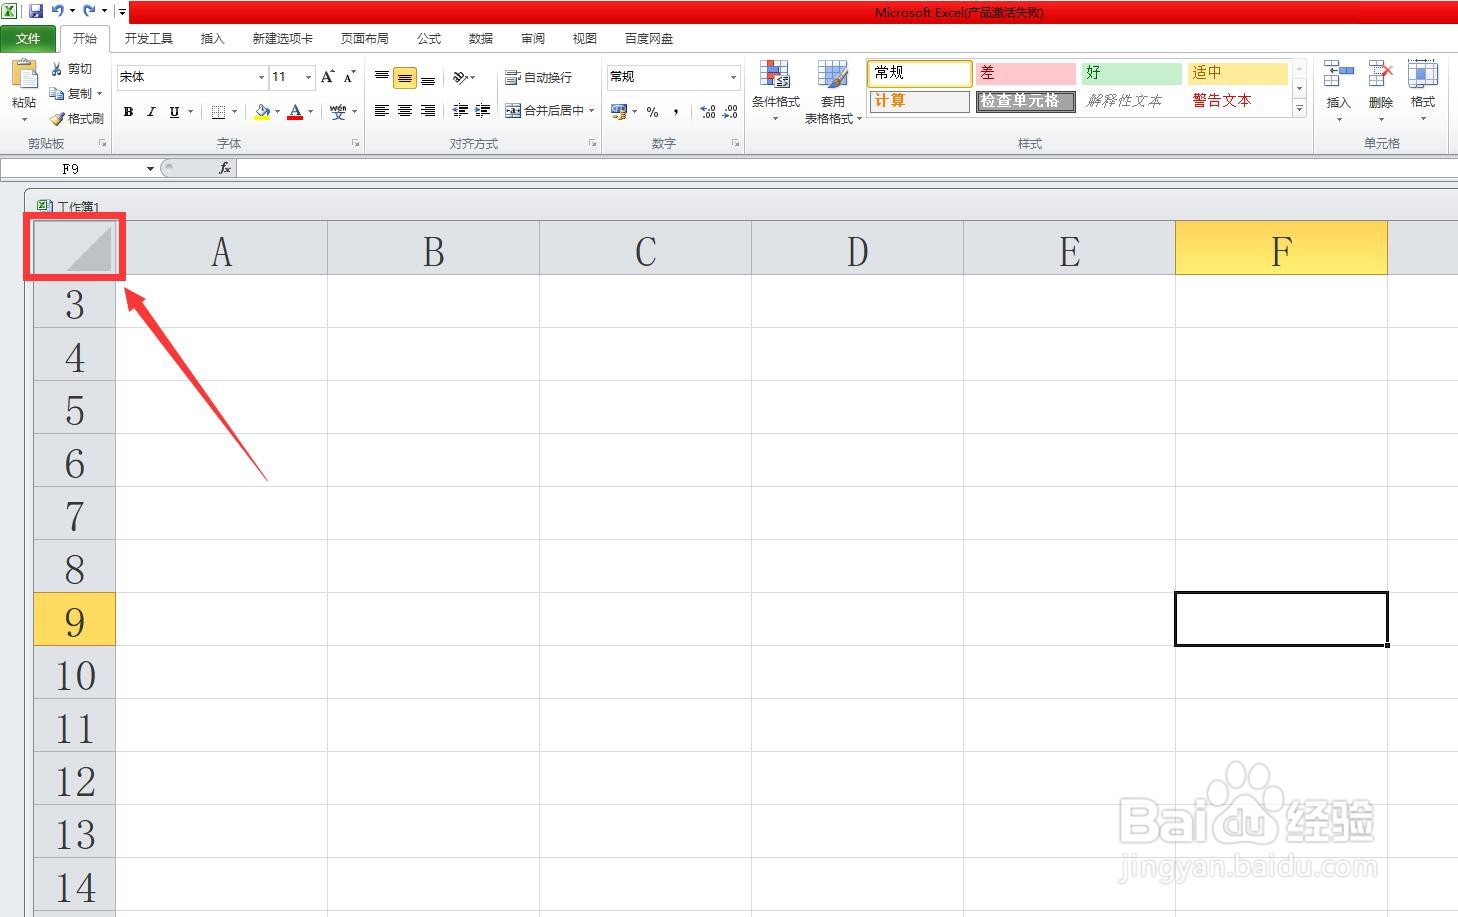
Task: Apply Calculation (计算) cell style
Action: coord(919,101)
